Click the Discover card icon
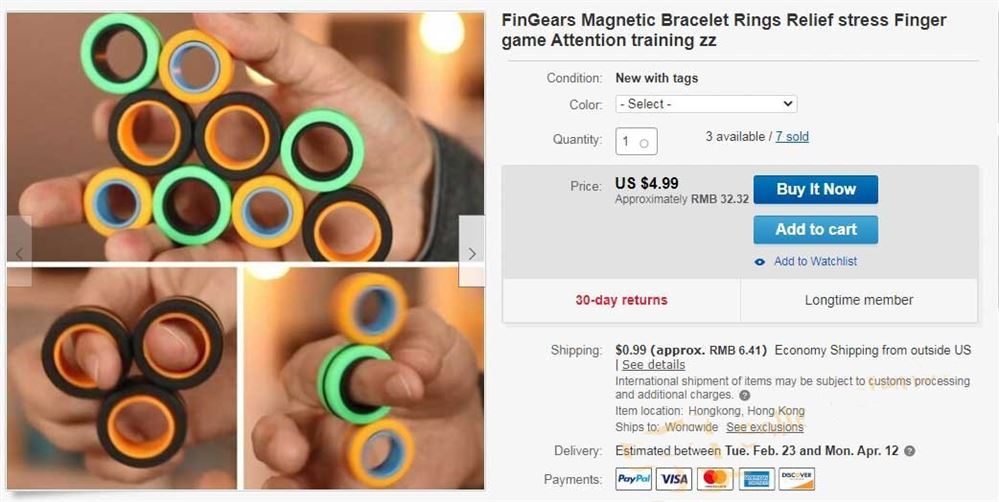 (797, 478)
